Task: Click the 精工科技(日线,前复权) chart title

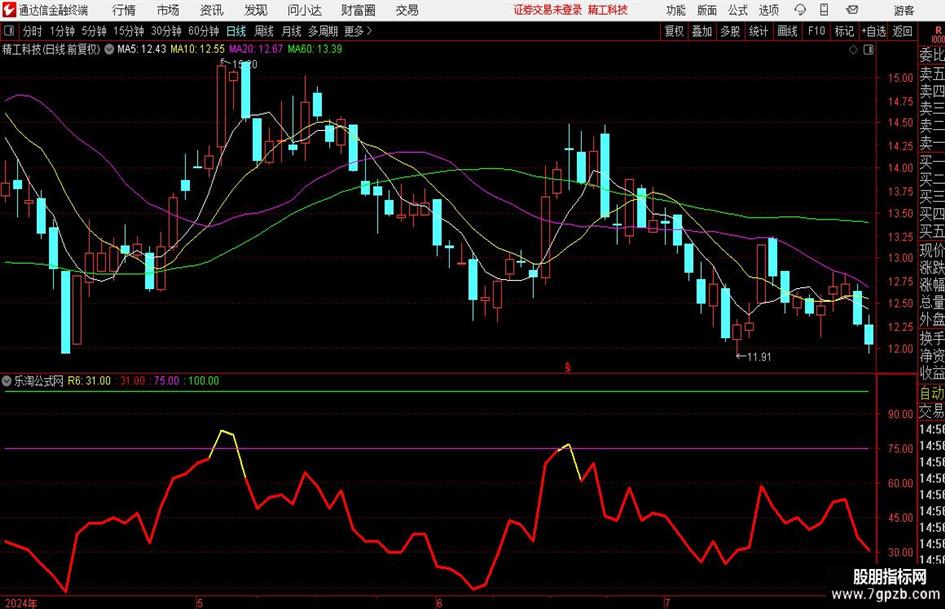Action: click(x=51, y=49)
